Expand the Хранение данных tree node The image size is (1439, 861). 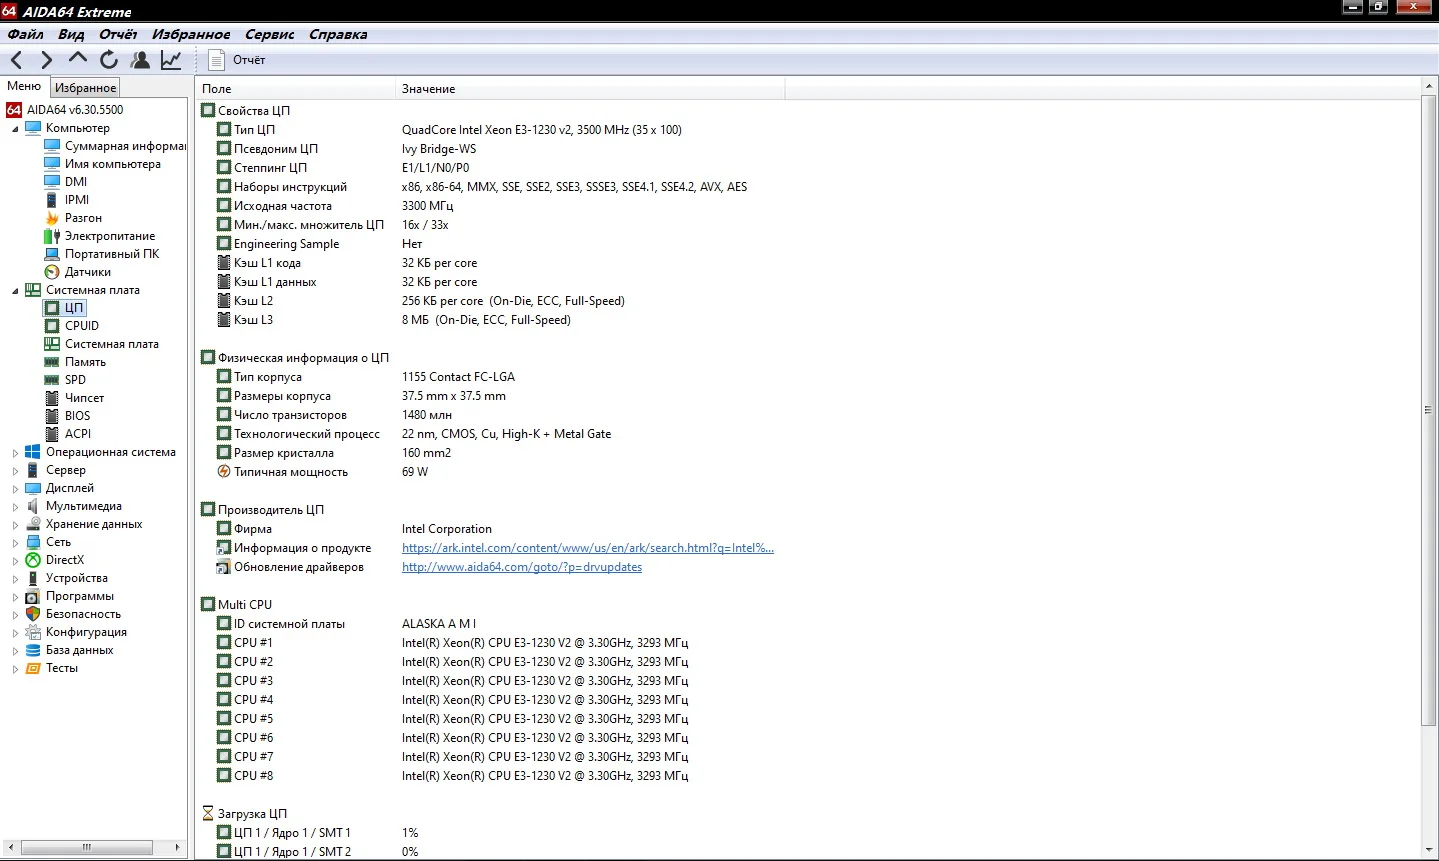coord(15,524)
